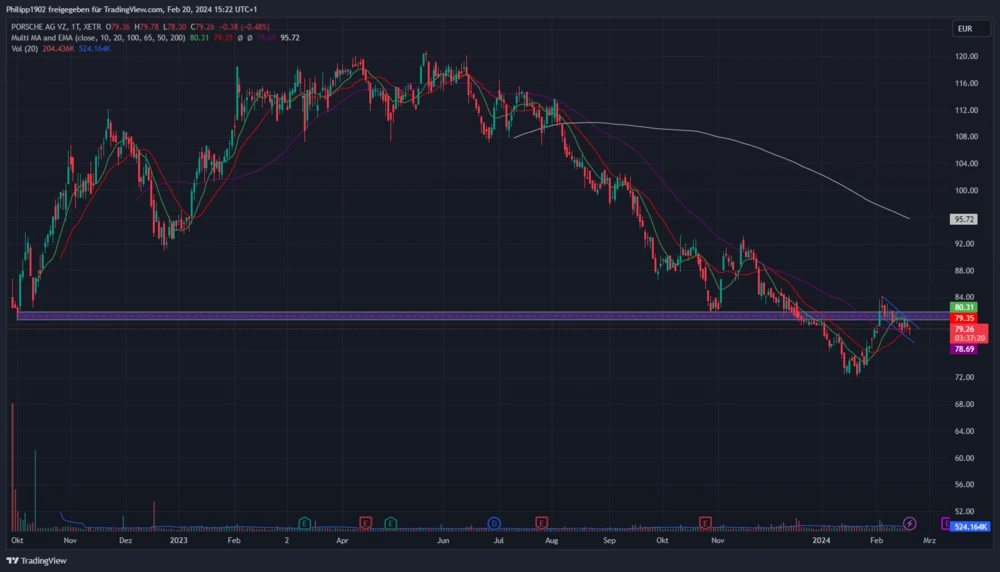Click the green earnings E marker above the "2" date label

[304, 523]
